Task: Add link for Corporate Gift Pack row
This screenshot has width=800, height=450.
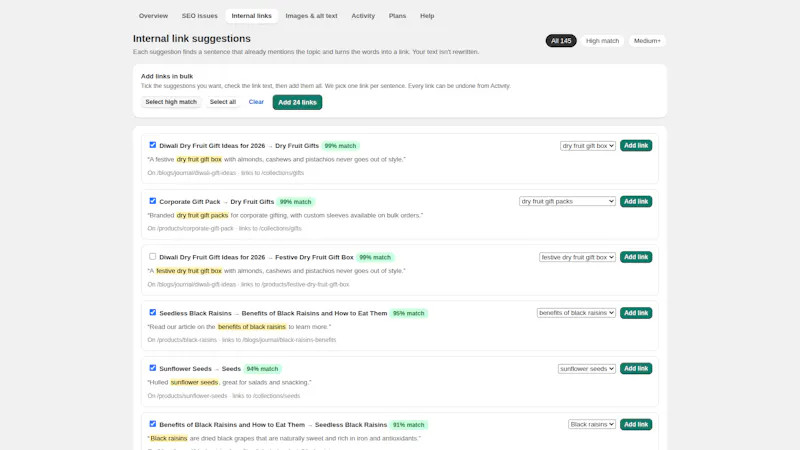Action: coord(636,202)
